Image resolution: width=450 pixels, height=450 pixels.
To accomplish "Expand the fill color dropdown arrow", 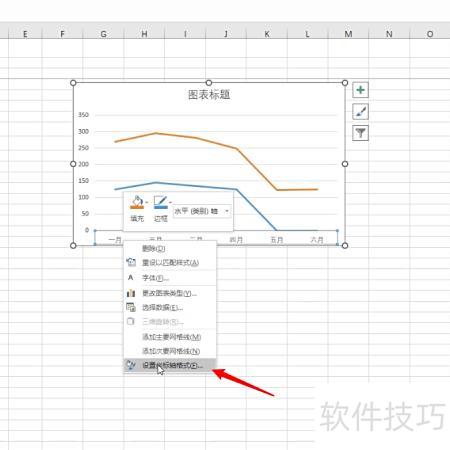I will point(147,202).
